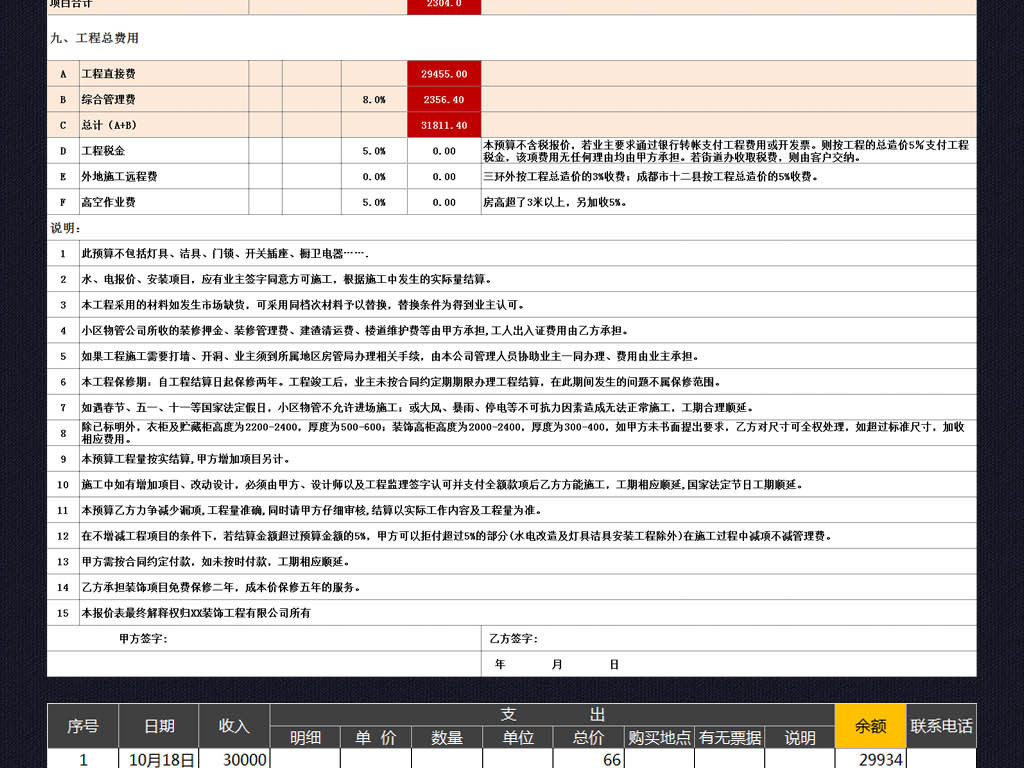Image resolution: width=1024 pixels, height=768 pixels.
Task: Click the 联系电话 column header
Action: [x=941, y=726]
